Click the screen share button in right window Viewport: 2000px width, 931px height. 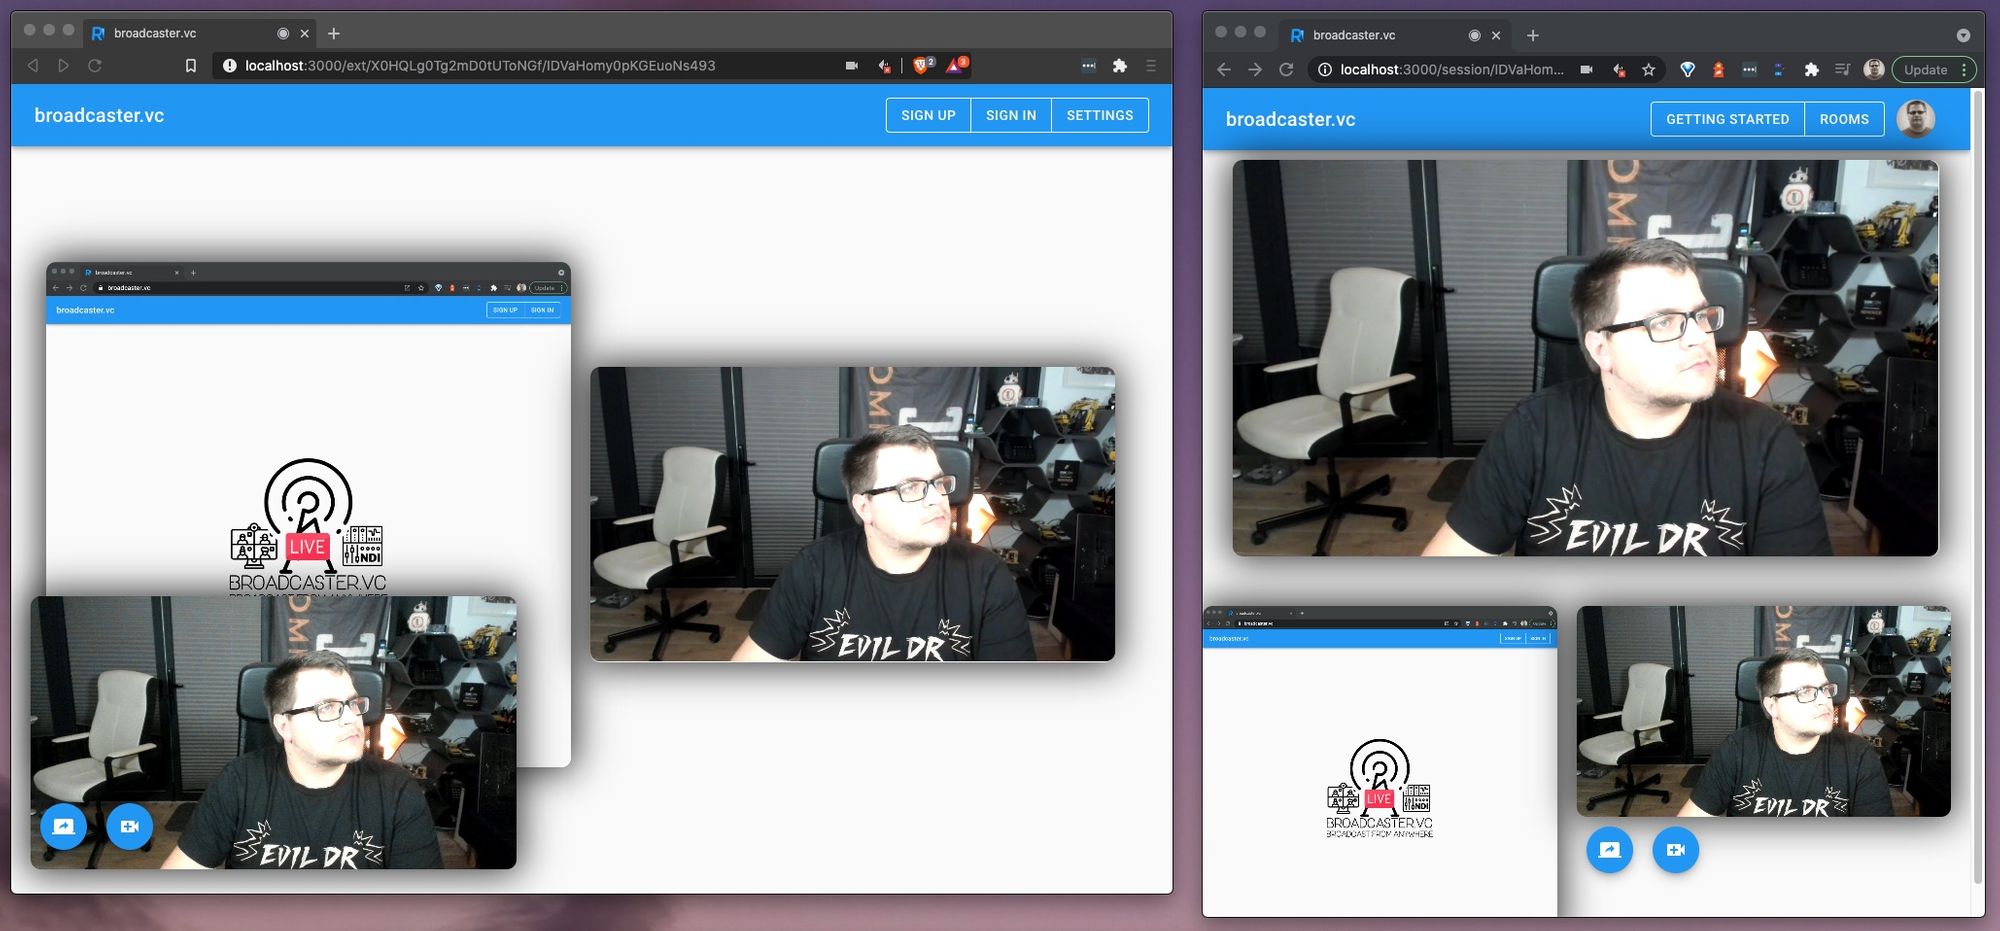pyautogui.click(x=1609, y=850)
